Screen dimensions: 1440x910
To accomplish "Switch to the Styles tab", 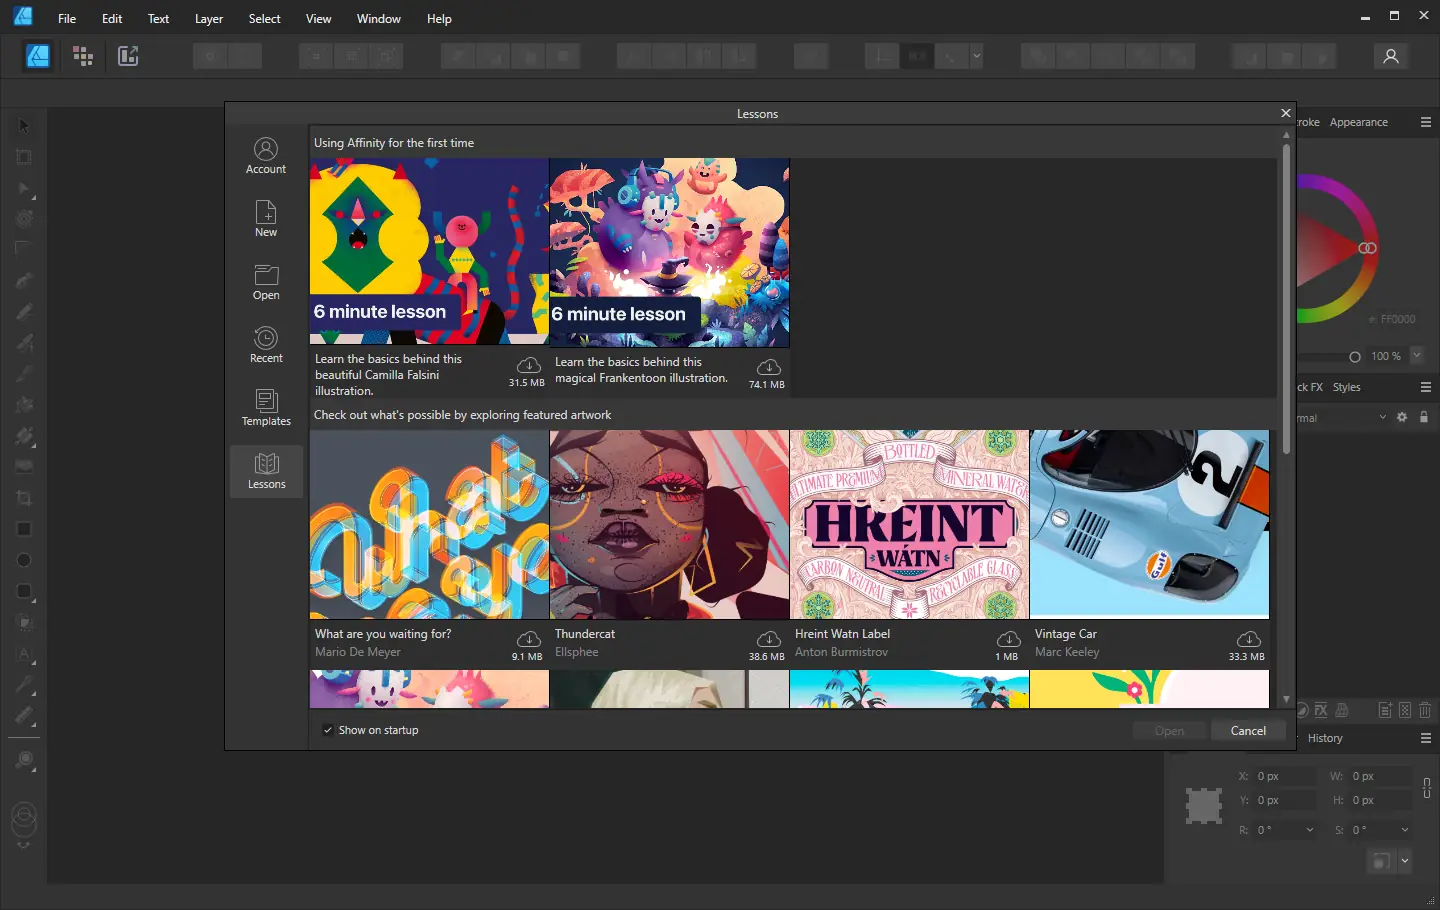I will (1346, 387).
